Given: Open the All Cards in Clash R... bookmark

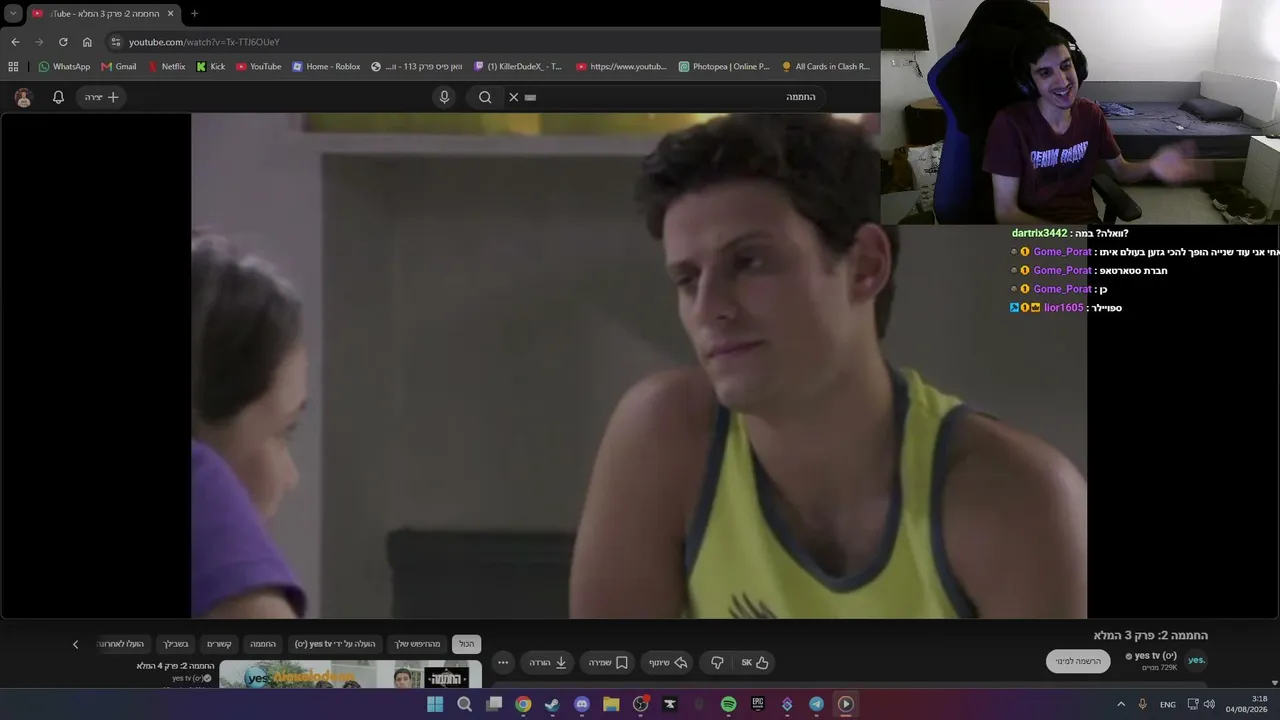Looking at the screenshot, I should (x=826, y=67).
